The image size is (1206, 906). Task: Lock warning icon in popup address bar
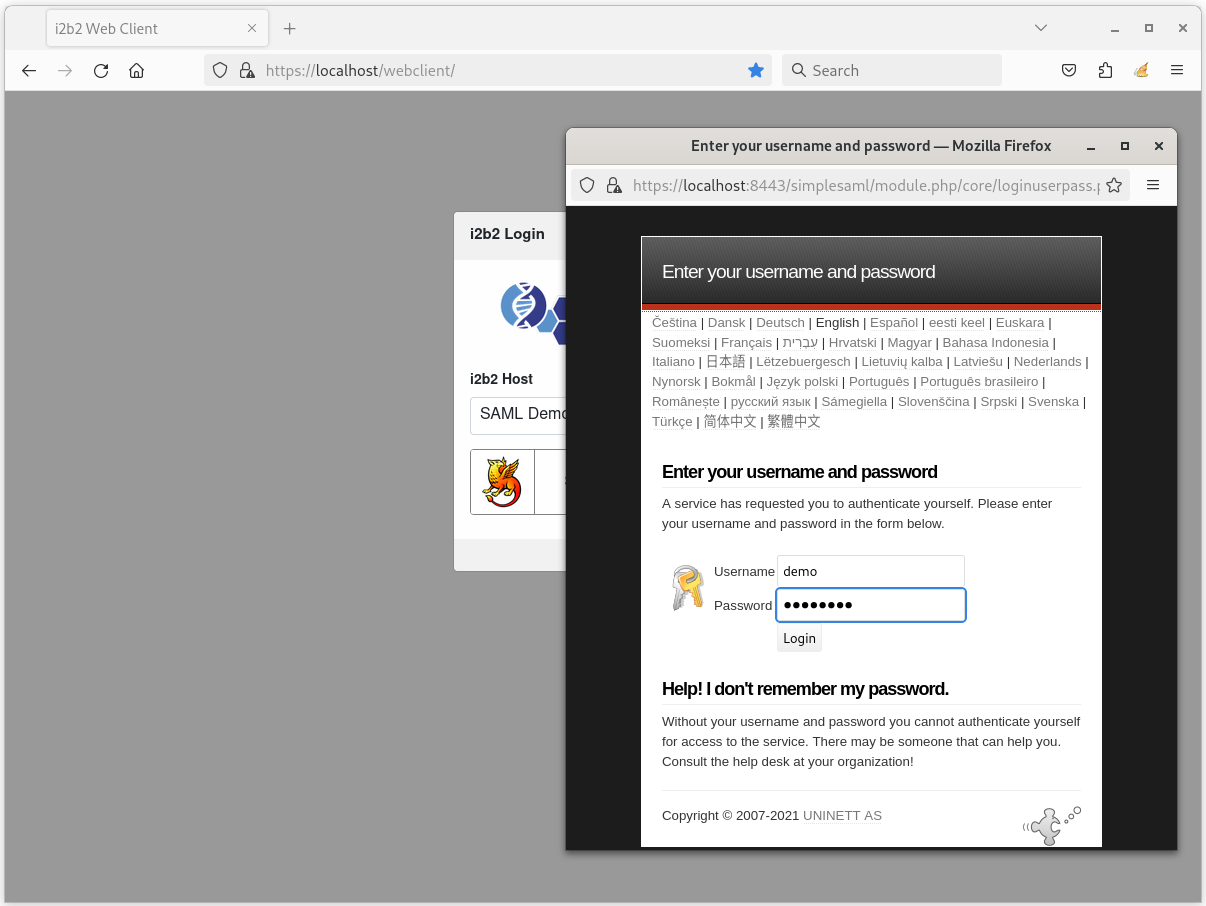pos(614,185)
